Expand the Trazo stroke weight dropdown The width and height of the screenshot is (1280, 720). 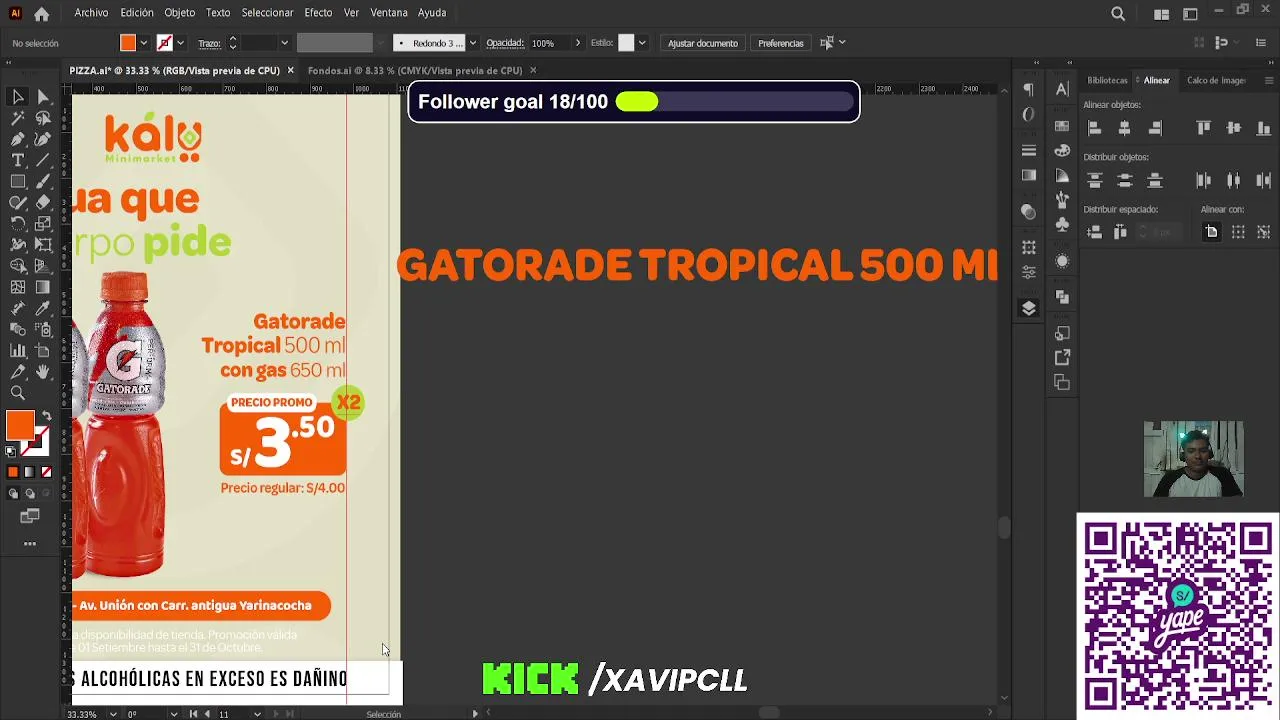pyautogui.click(x=284, y=43)
